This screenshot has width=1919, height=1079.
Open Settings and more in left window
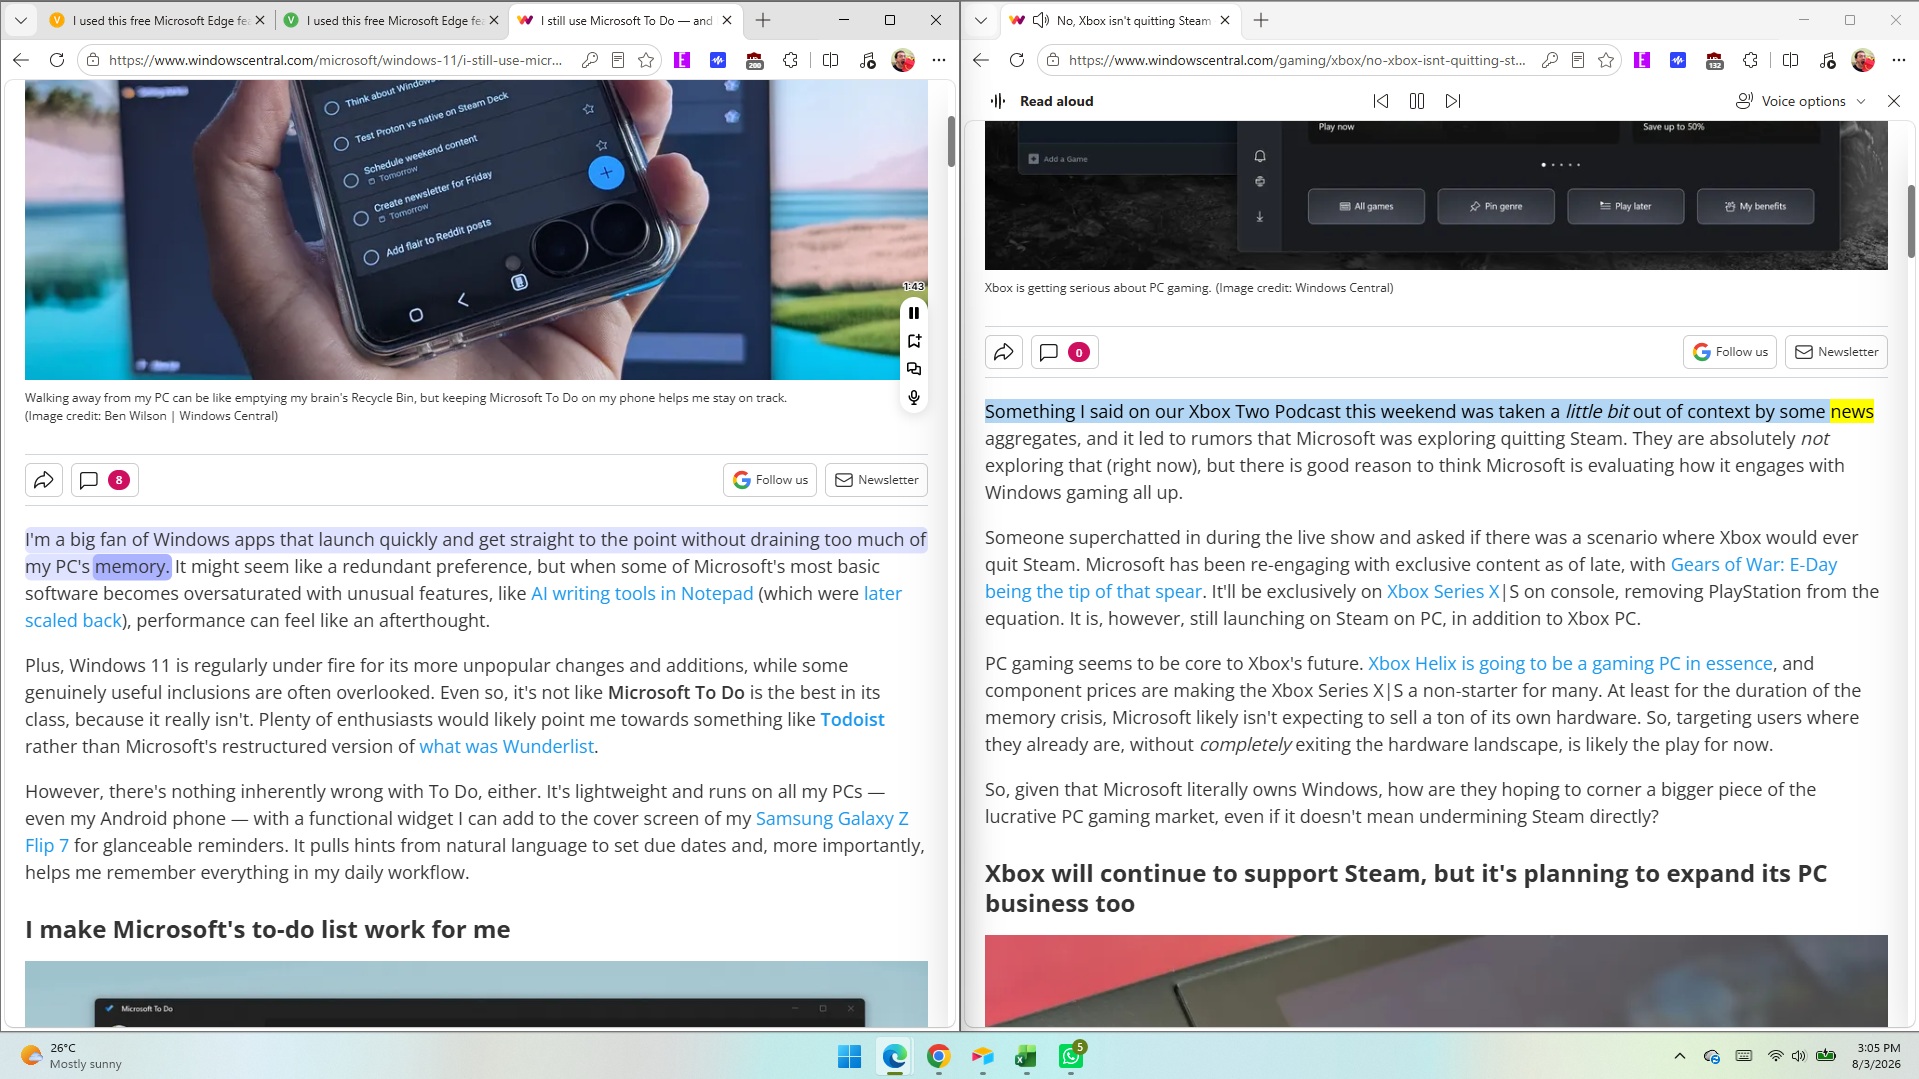tap(939, 60)
